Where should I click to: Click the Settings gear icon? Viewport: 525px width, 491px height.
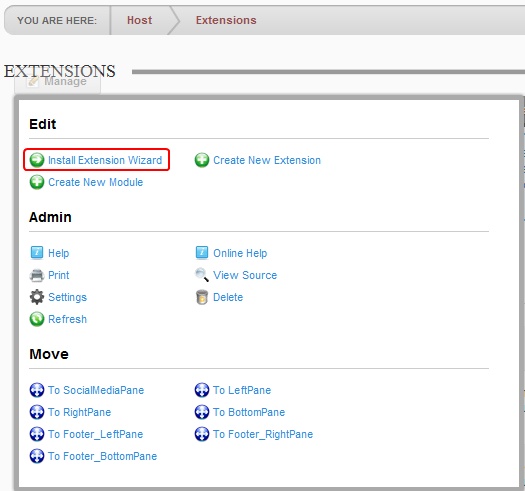click(36, 297)
